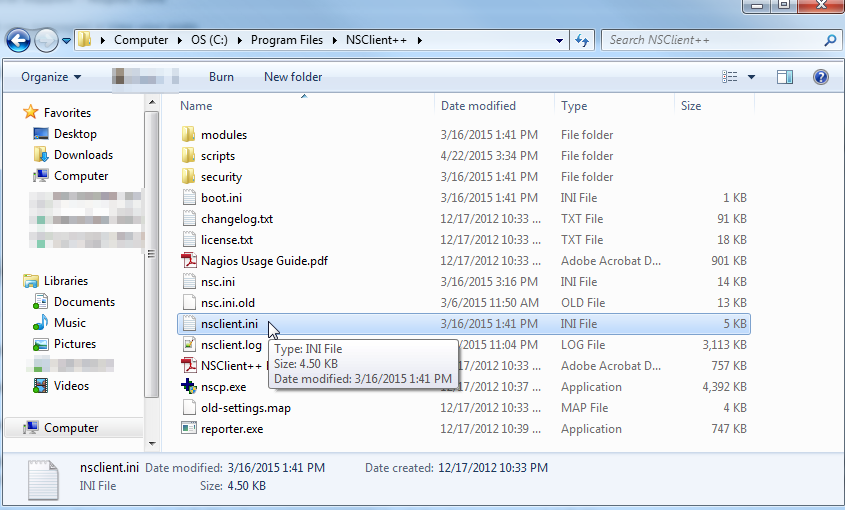This screenshot has width=845, height=510.
Task: Open the Help button
Action: coord(821,77)
